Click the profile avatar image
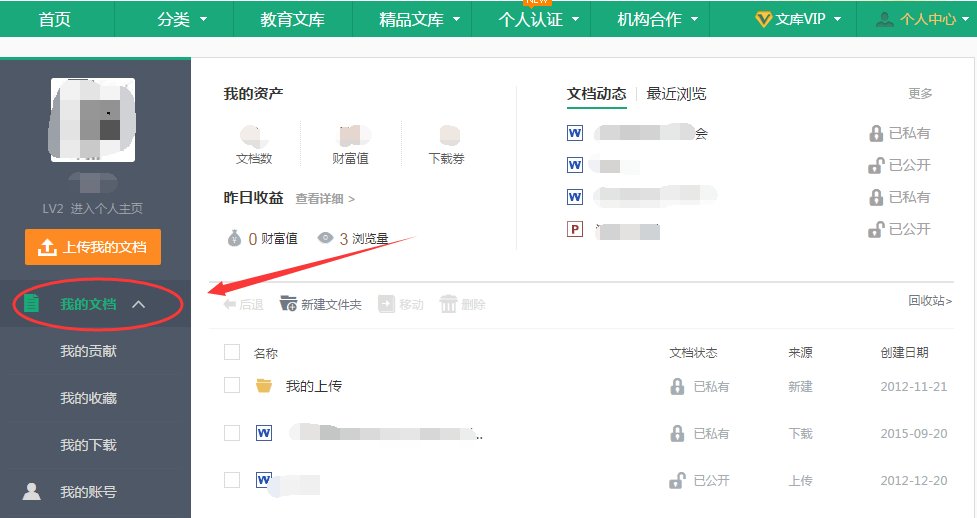 tap(92, 120)
